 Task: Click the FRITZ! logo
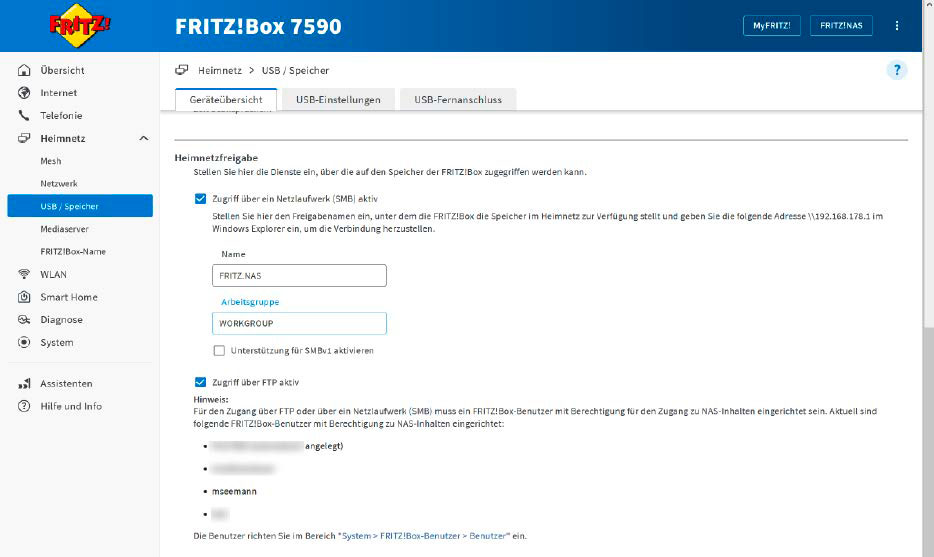click(x=79, y=26)
